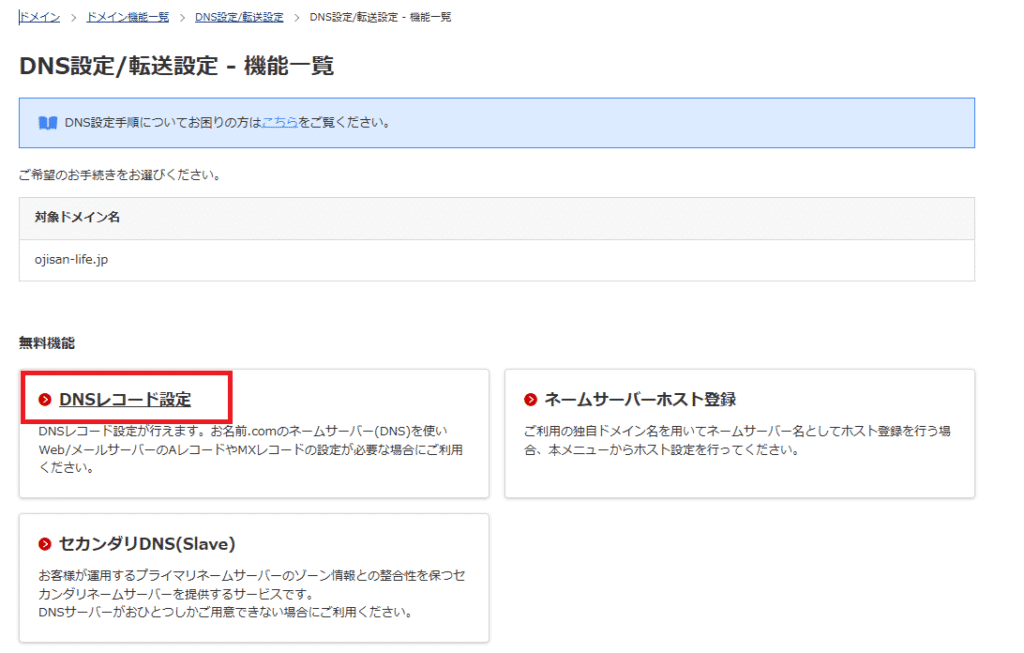Open ネームサーバーホスト登録 option
The width and height of the screenshot is (1024, 653).
640,399
